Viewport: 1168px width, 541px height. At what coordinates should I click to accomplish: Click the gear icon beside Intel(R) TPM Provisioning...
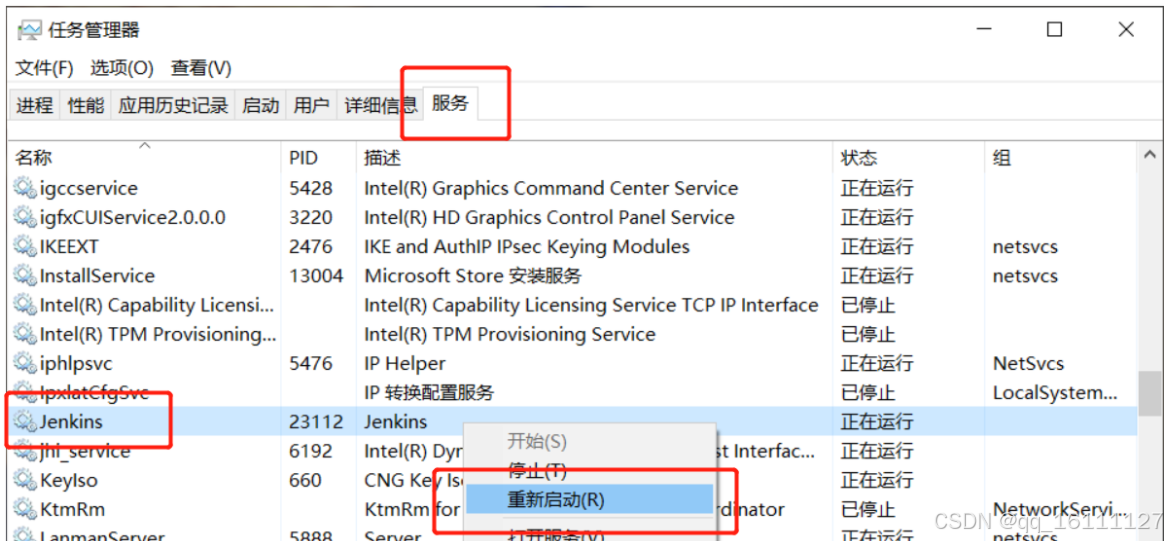pos(25,334)
